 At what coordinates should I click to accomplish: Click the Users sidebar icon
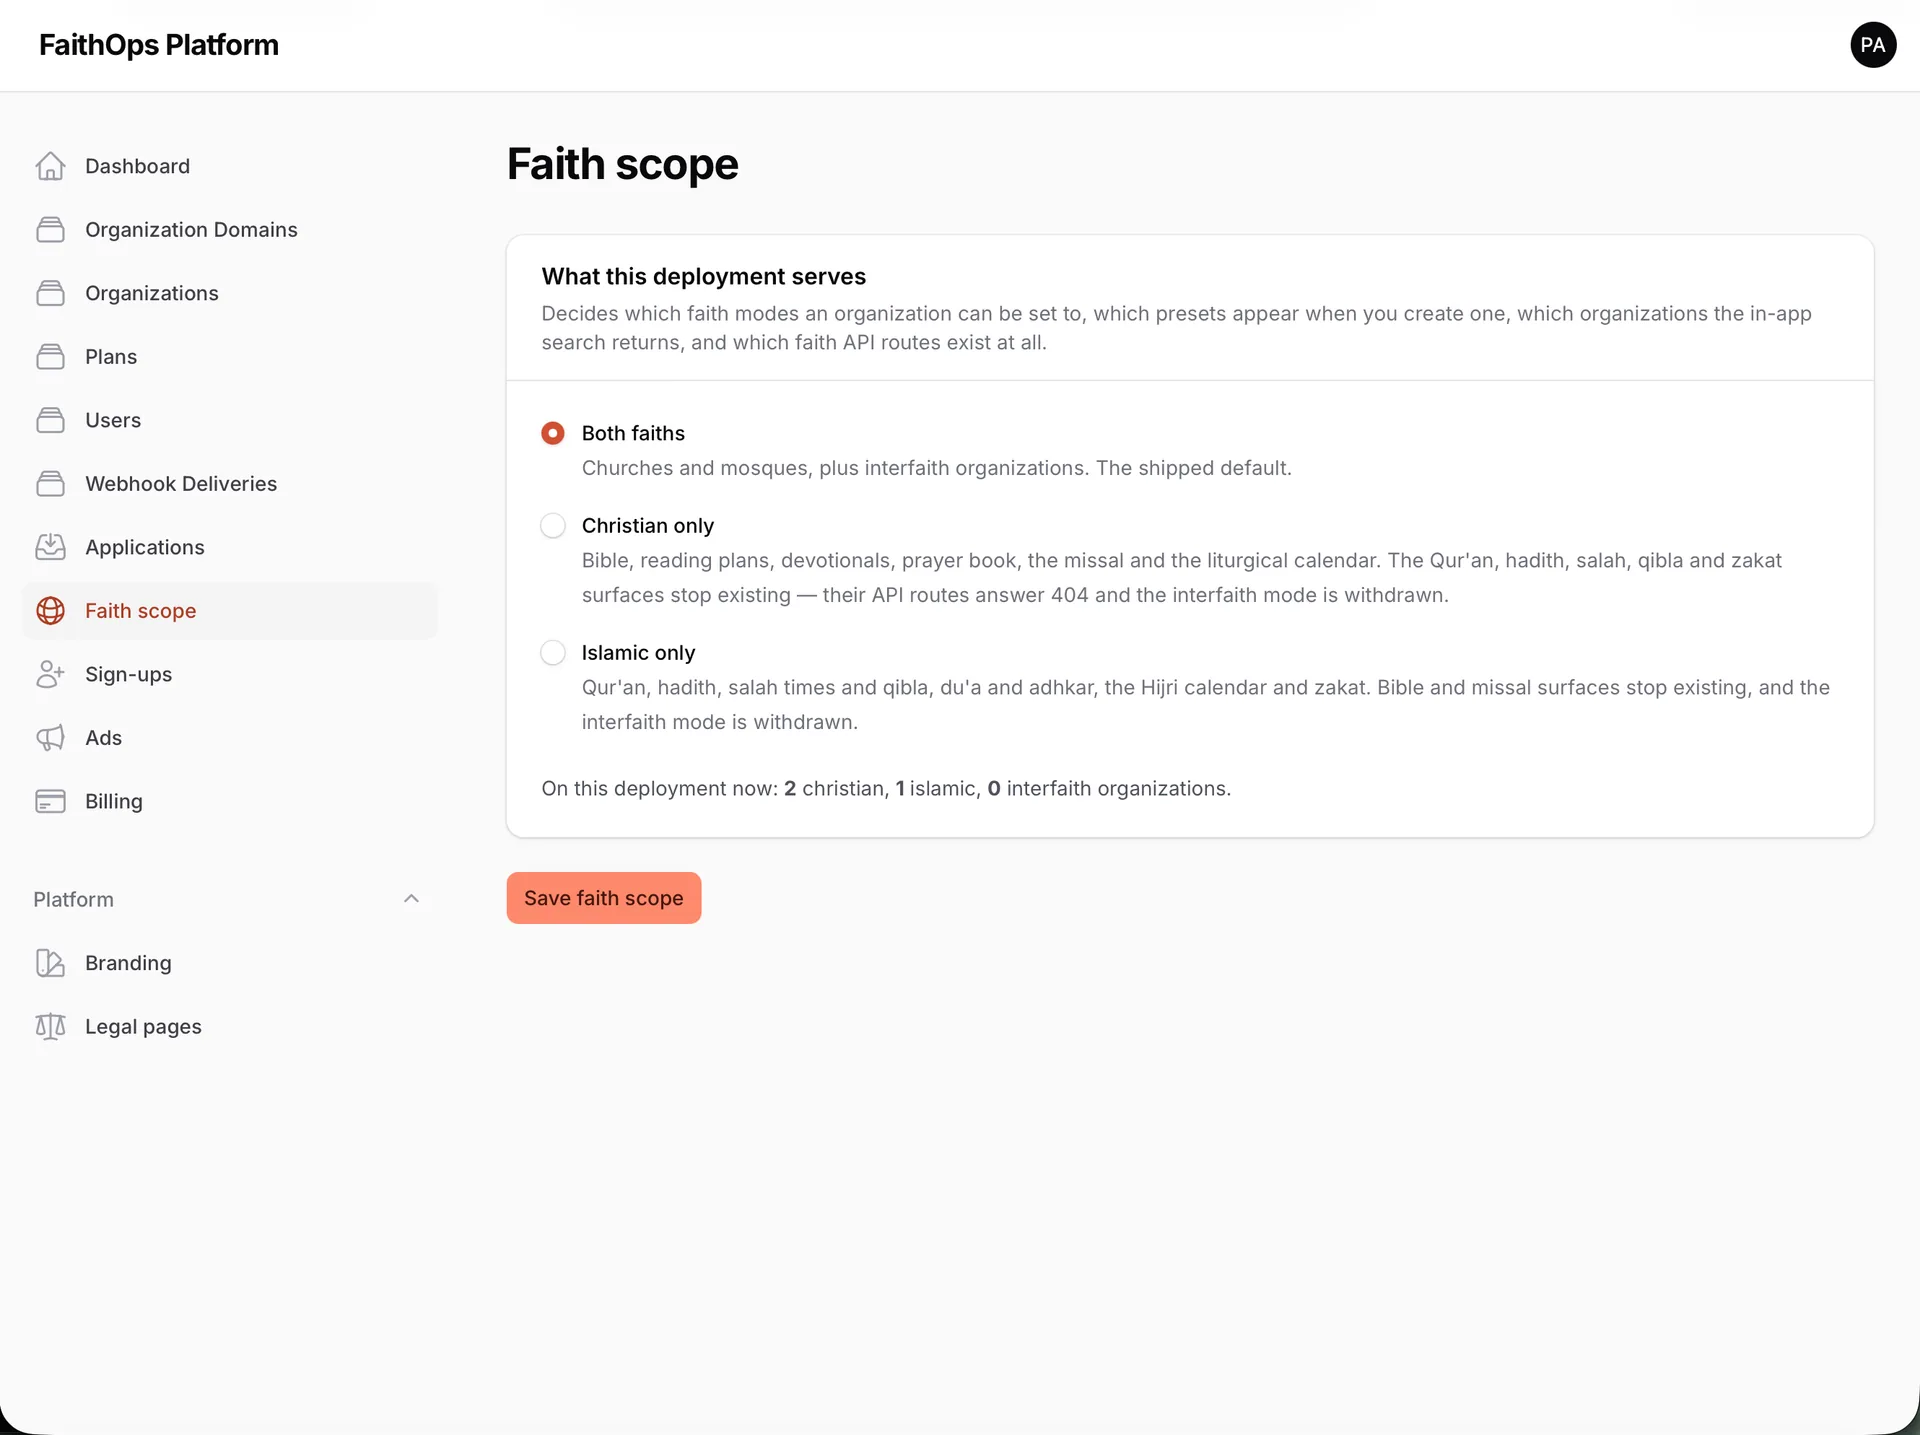tap(50, 420)
